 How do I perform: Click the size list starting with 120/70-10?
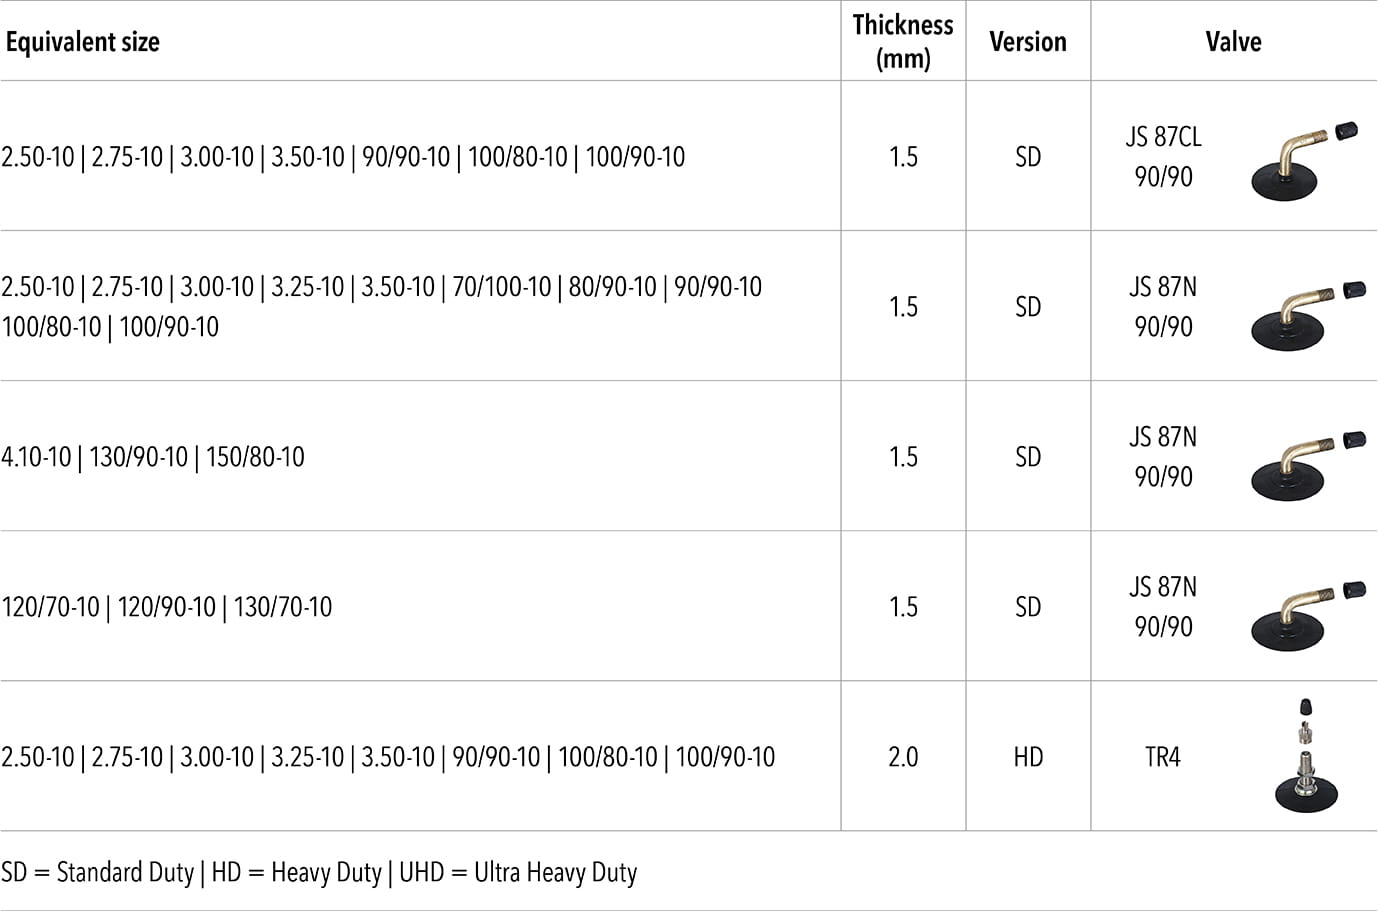coord(167,607)
